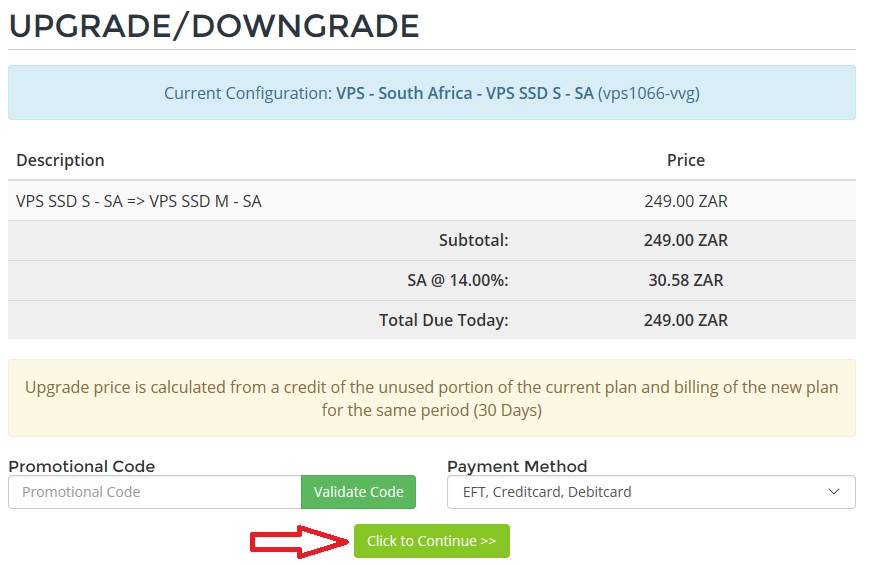Click the vps1066-vvg hostname text

(x=649, y=93)
